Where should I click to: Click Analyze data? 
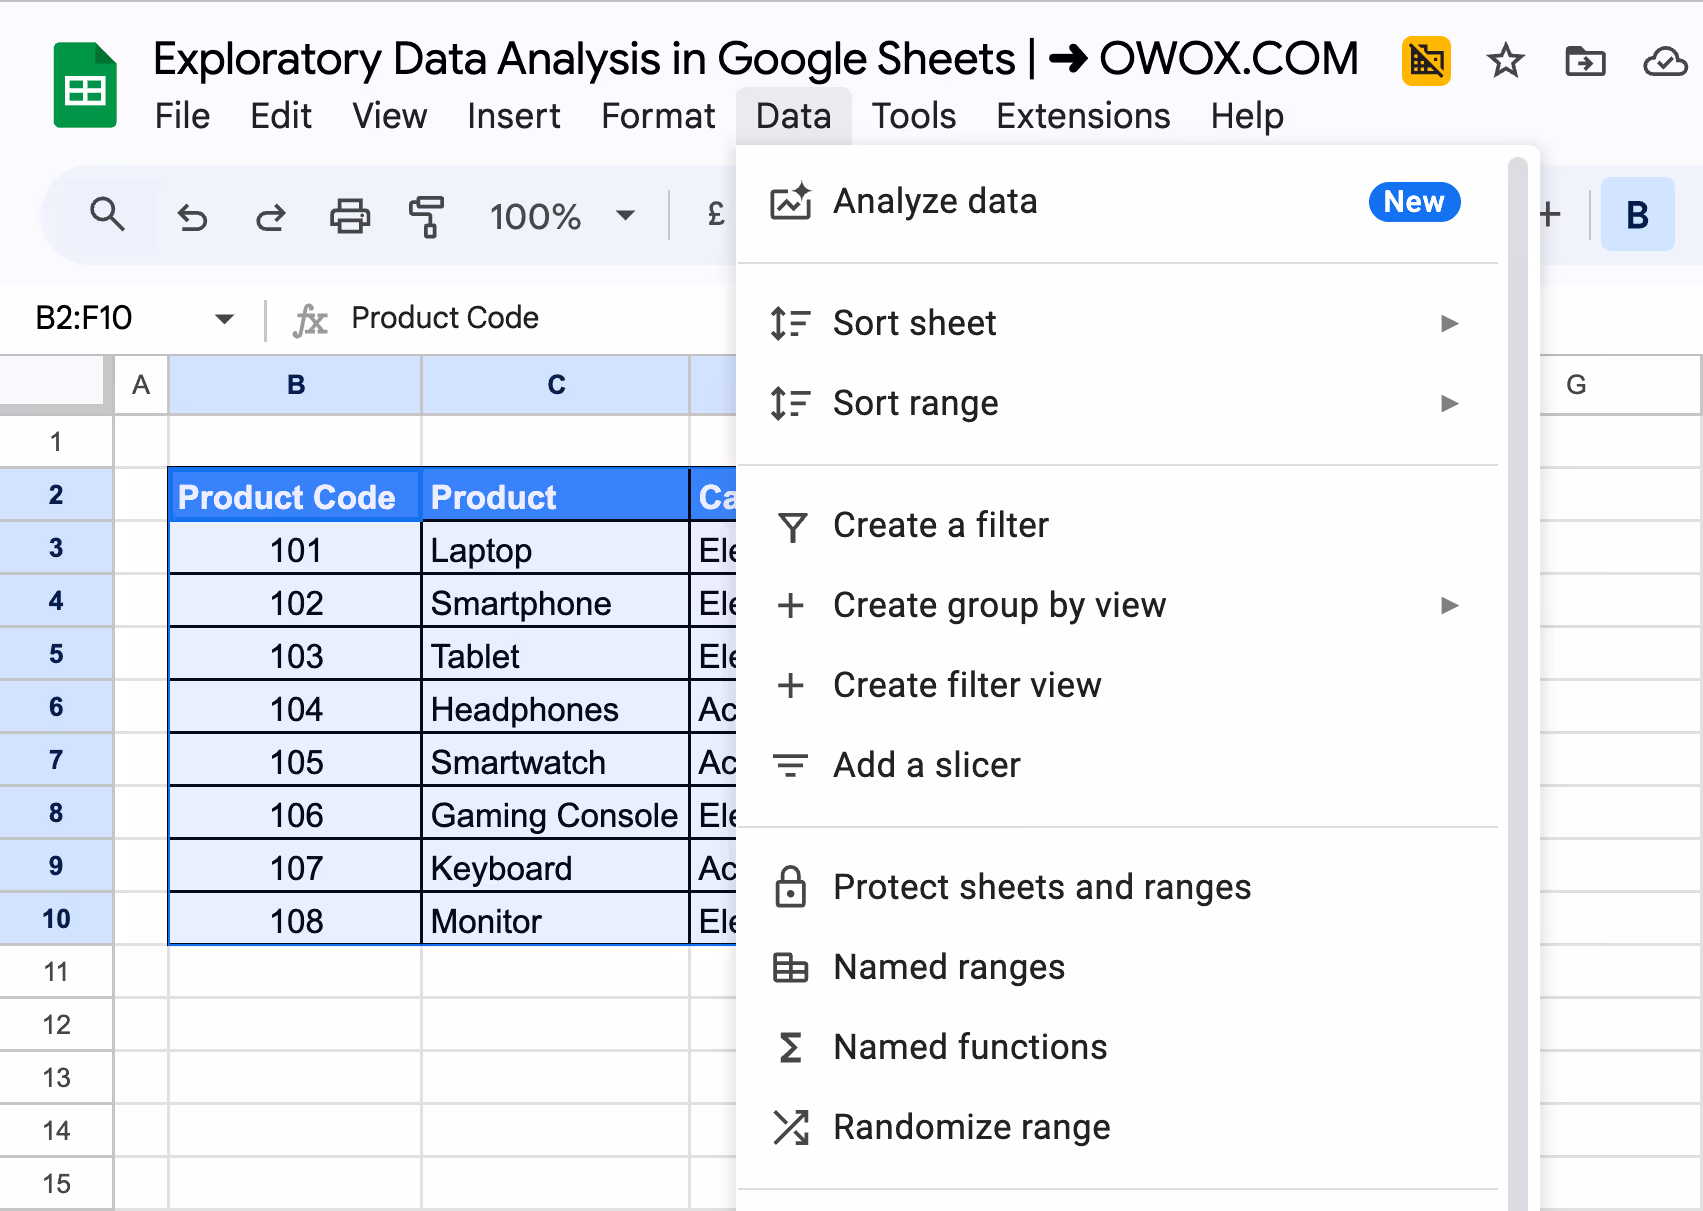click(934, 201)
